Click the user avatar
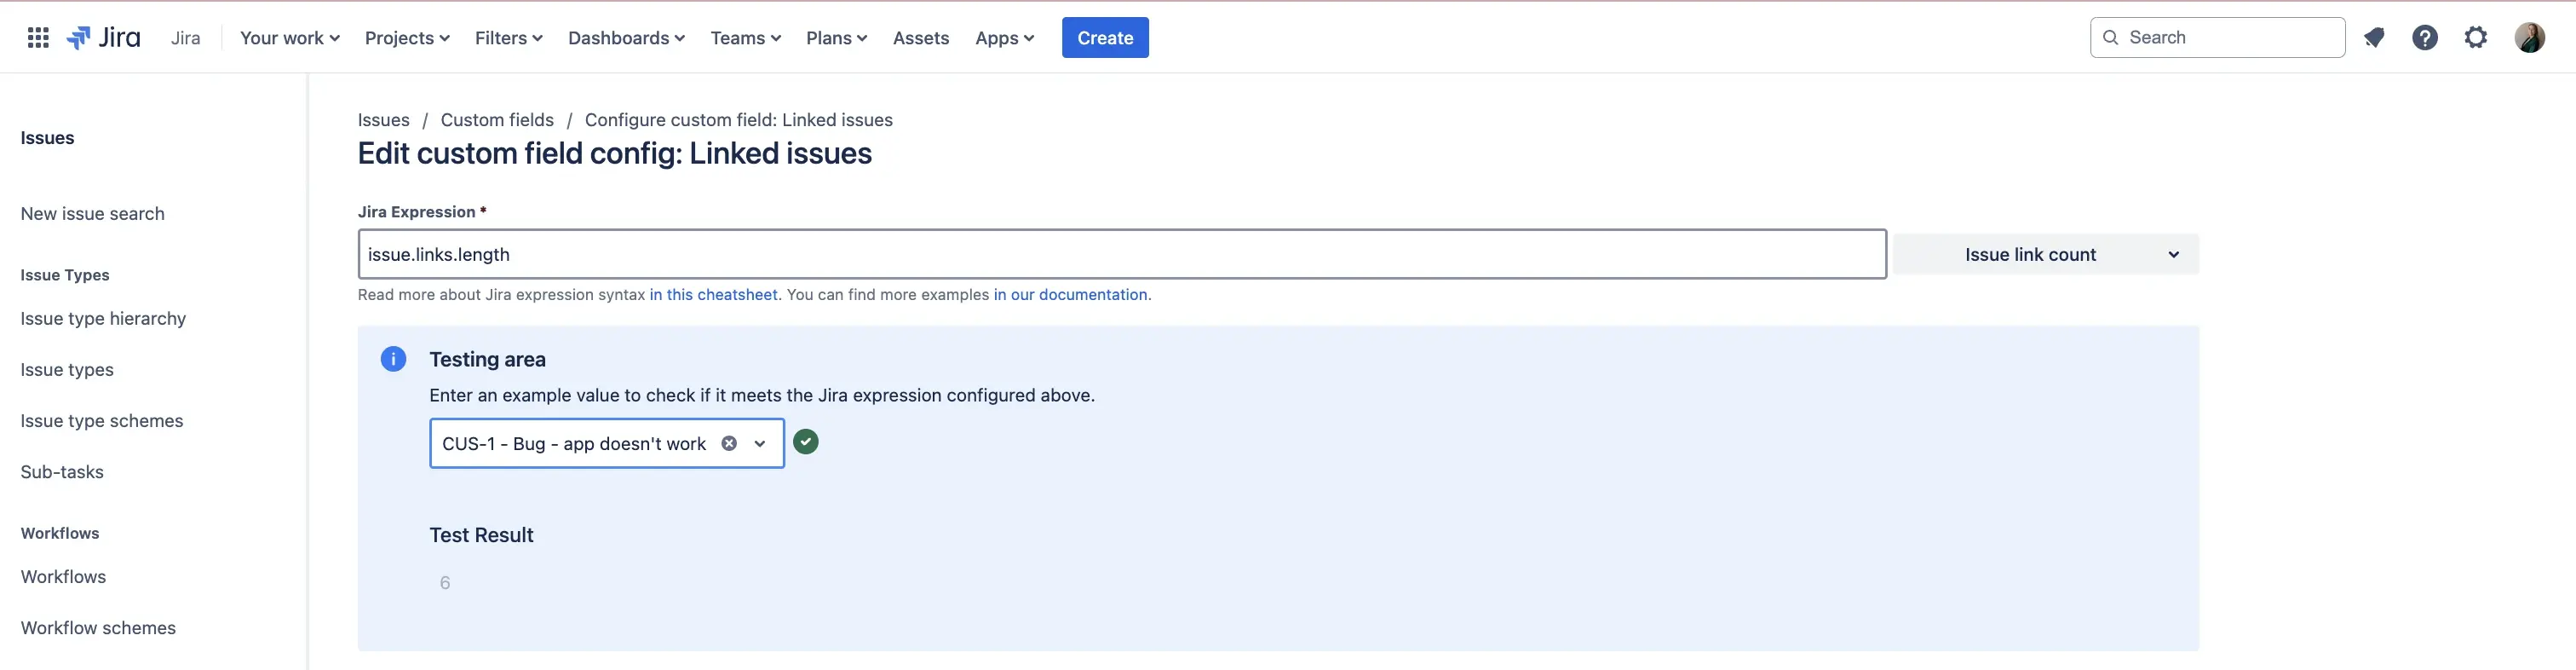Screen dimensions: 2576x670 click(x=2530, y=37)
